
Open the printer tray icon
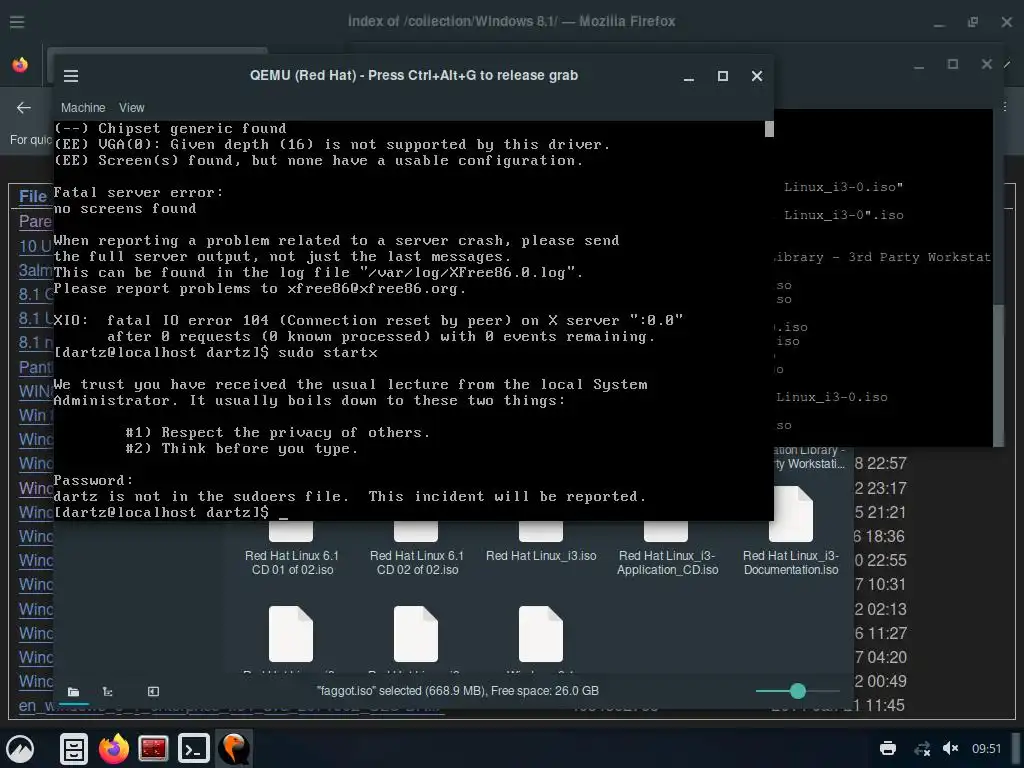888,748
